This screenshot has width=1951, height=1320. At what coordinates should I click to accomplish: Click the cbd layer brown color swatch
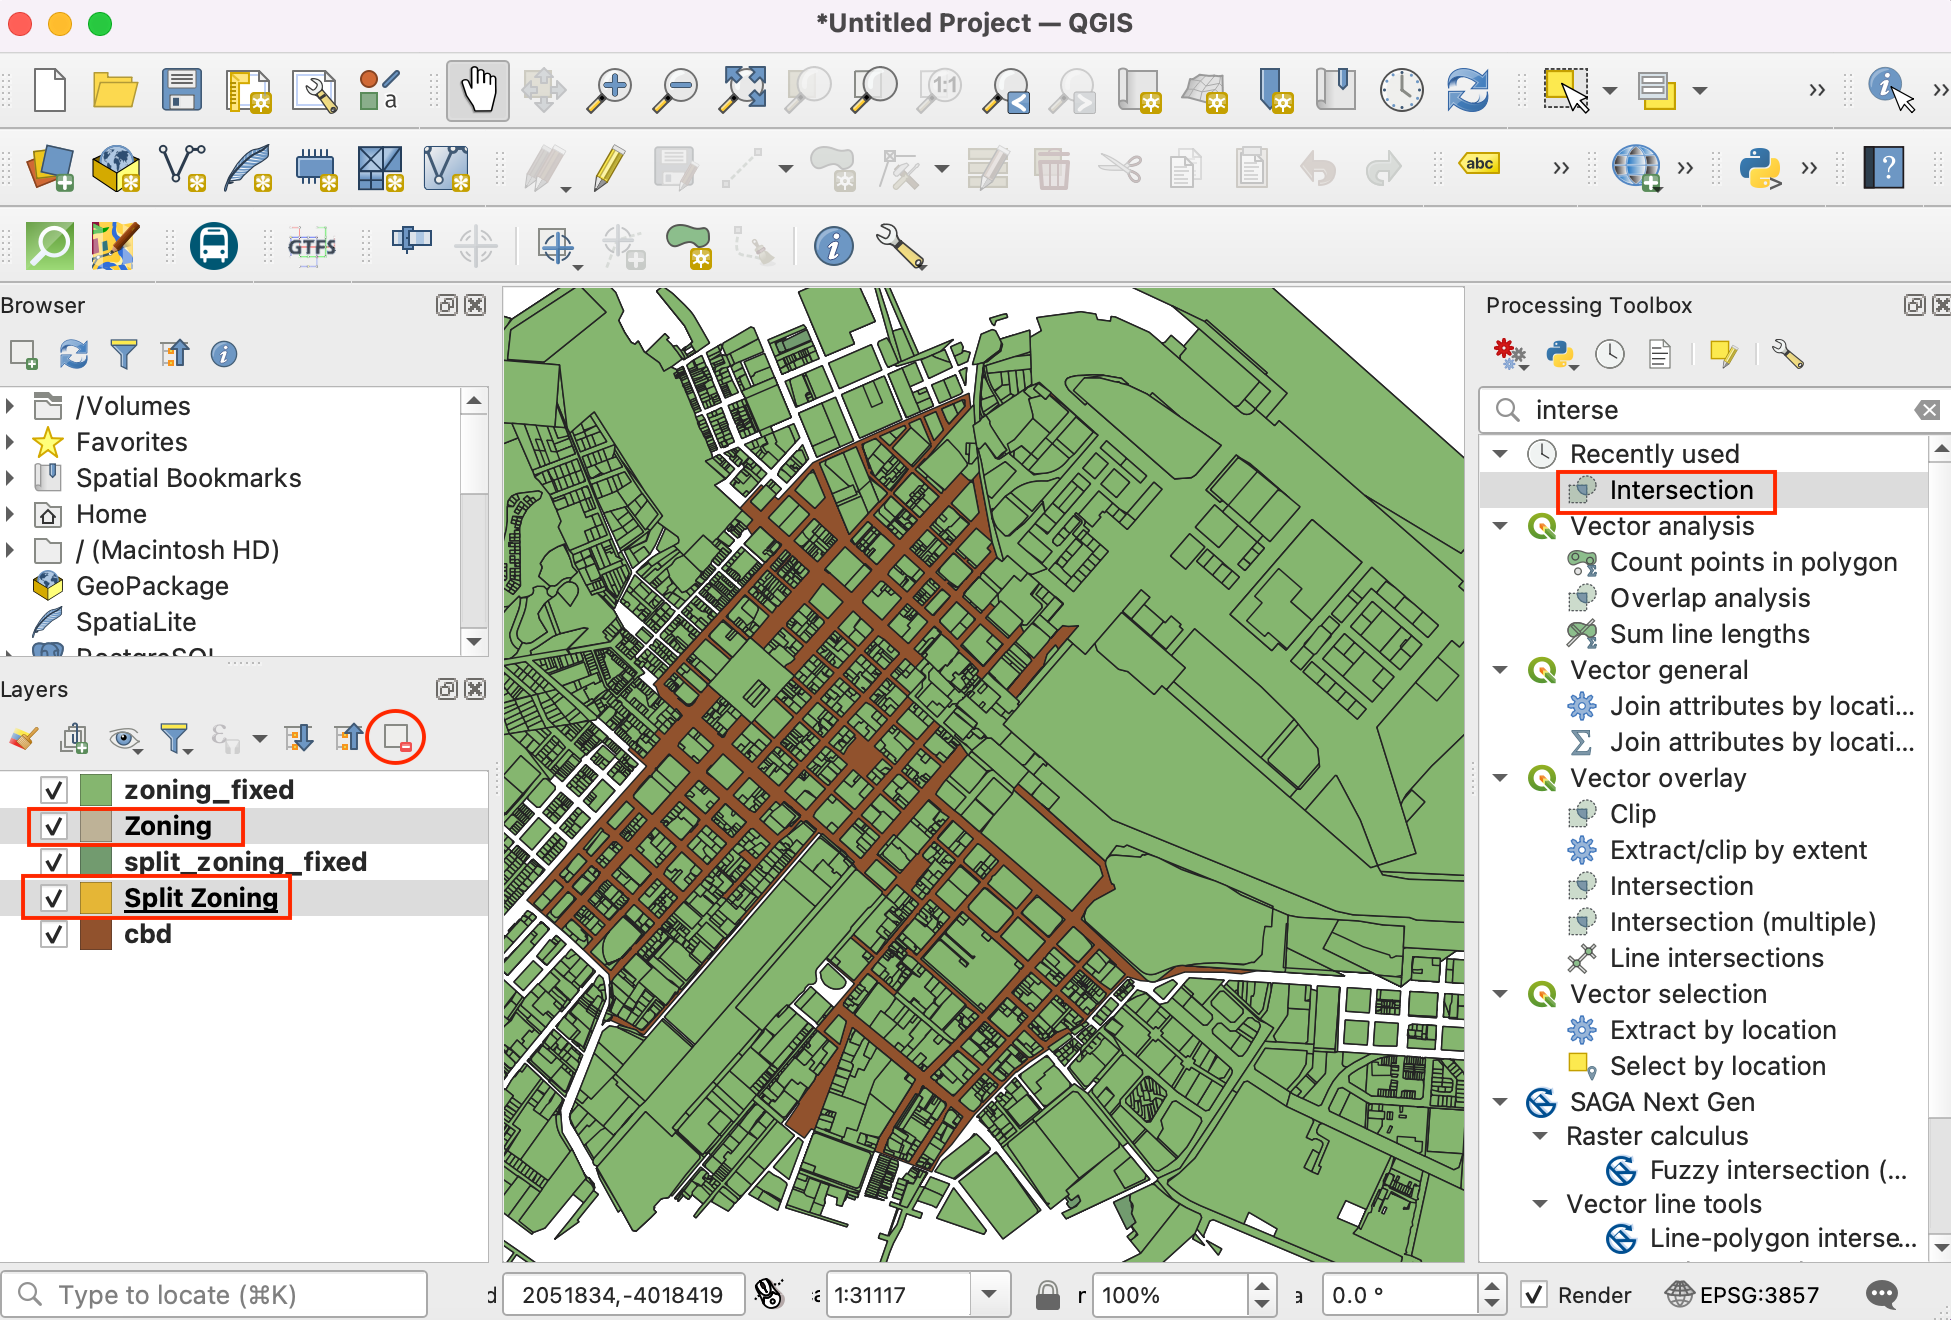[x=95, y=934]
